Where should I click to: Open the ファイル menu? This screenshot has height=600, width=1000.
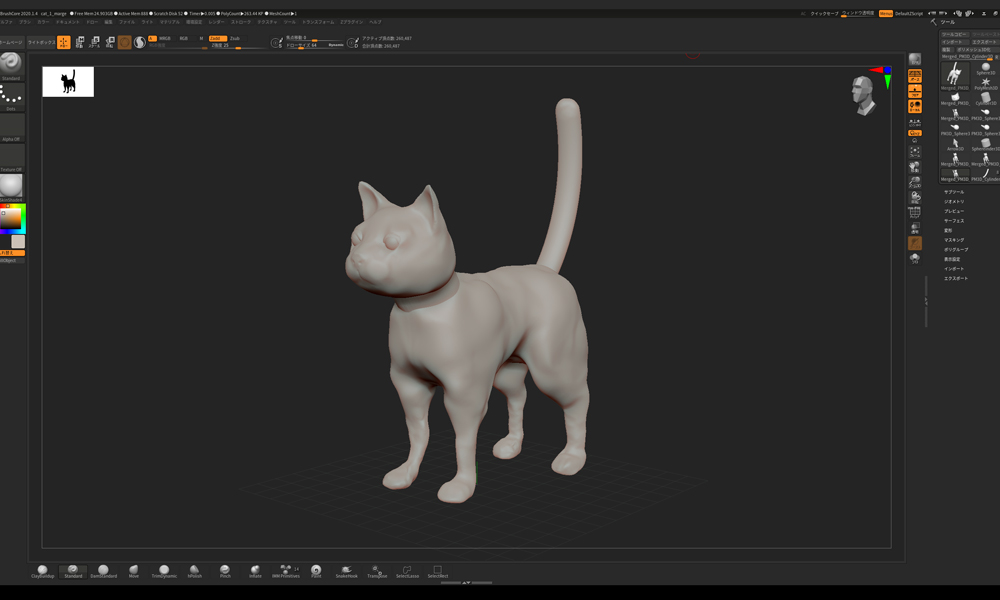pyautogui.click(x=127, y=22)
